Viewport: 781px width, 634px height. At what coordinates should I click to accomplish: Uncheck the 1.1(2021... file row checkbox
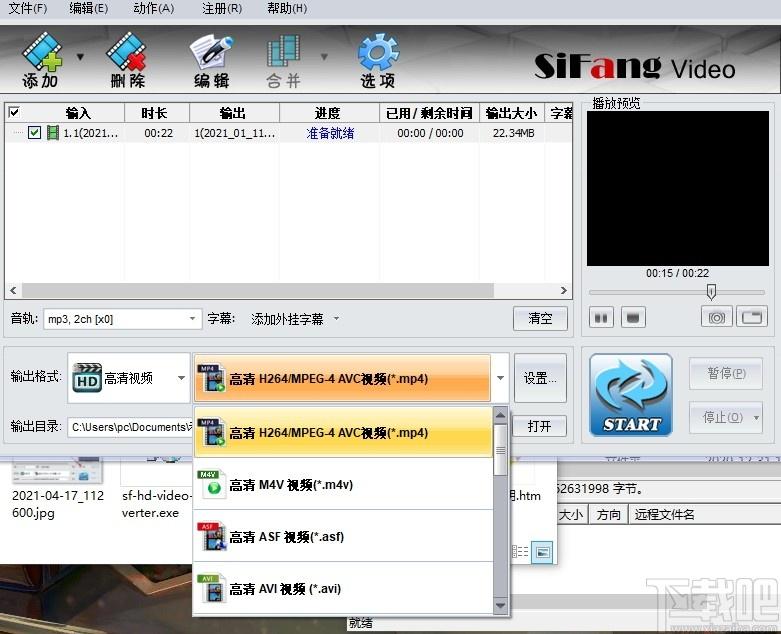click(34, 133)
